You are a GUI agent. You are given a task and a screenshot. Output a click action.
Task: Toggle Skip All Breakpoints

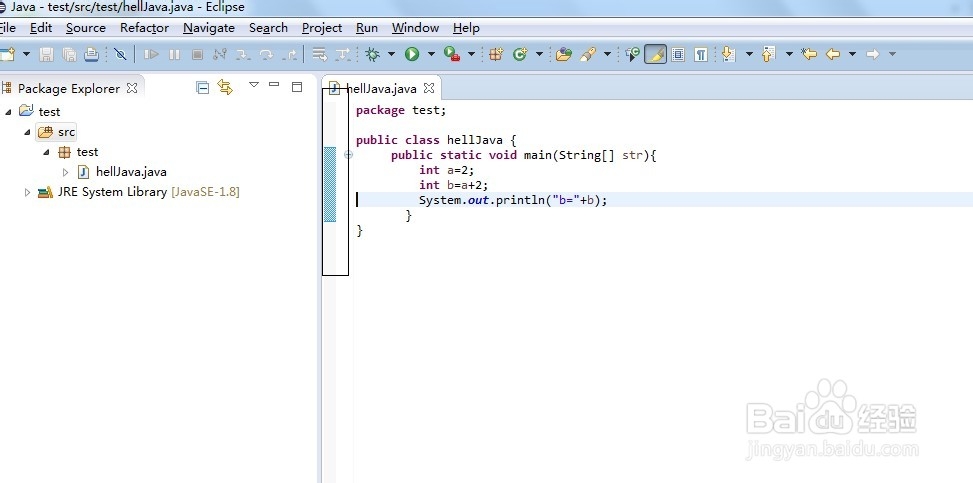120,55
